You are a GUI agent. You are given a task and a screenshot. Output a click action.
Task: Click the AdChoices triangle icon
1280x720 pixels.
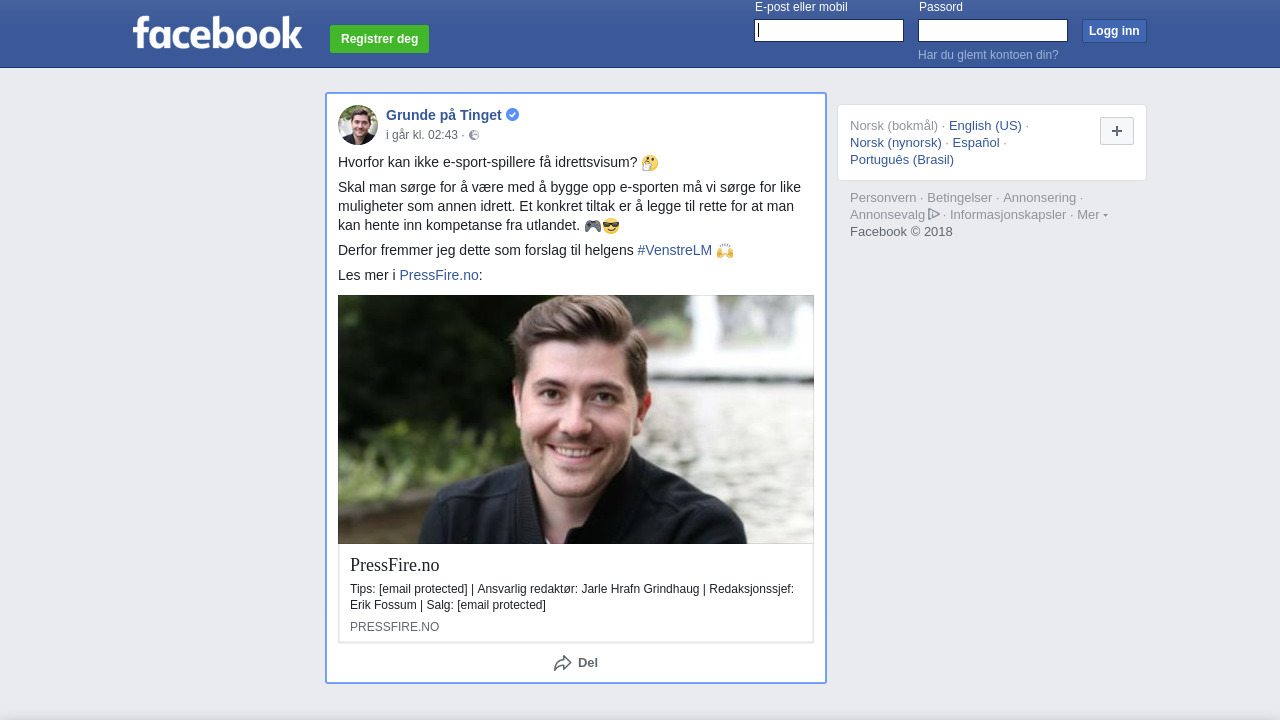934,214
